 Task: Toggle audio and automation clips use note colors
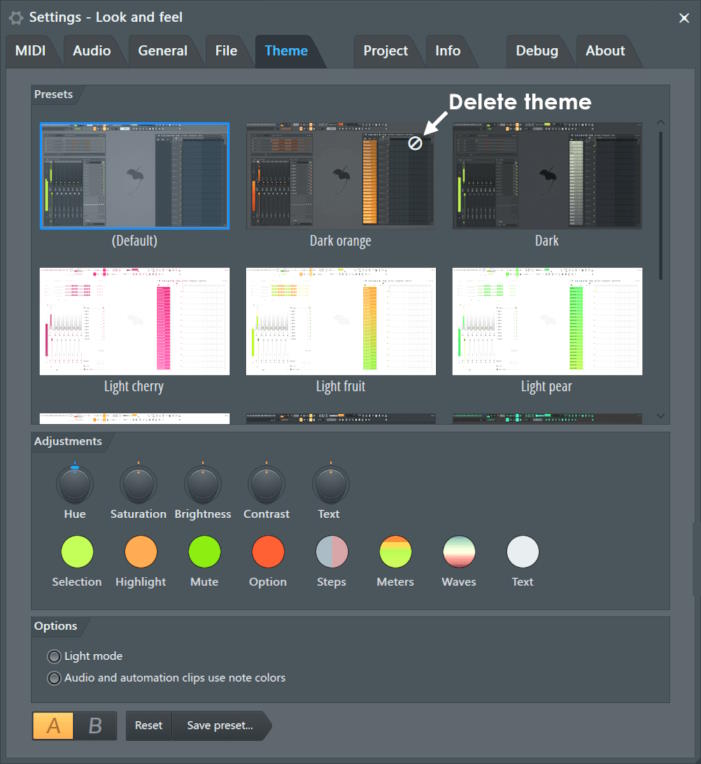coord(55,678)
